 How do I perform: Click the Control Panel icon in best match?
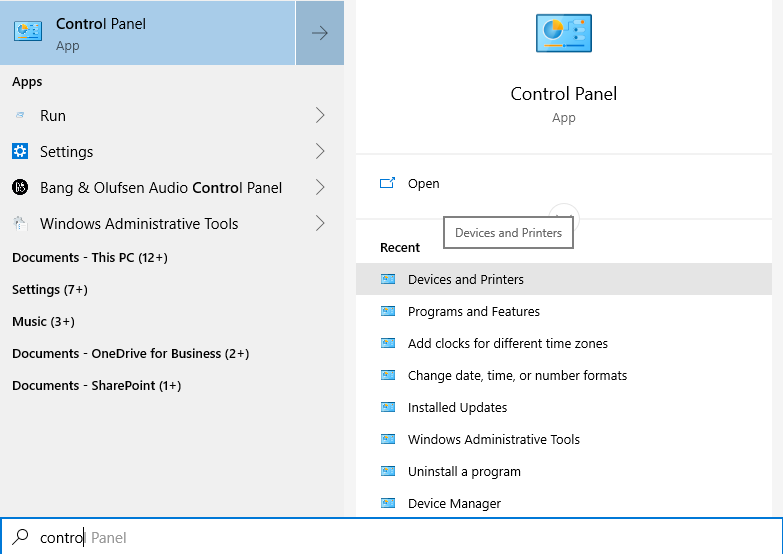(x=28, y=33)
